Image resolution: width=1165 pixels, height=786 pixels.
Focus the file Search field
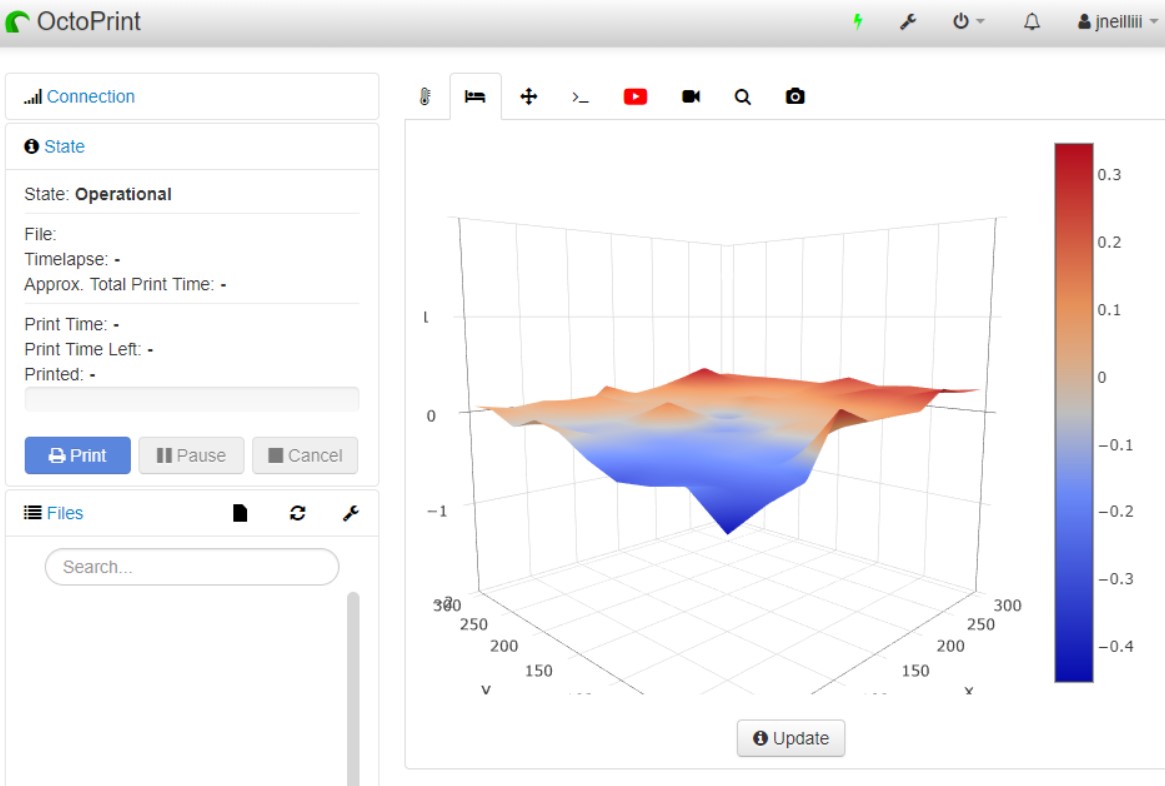(x=192, y=567)
